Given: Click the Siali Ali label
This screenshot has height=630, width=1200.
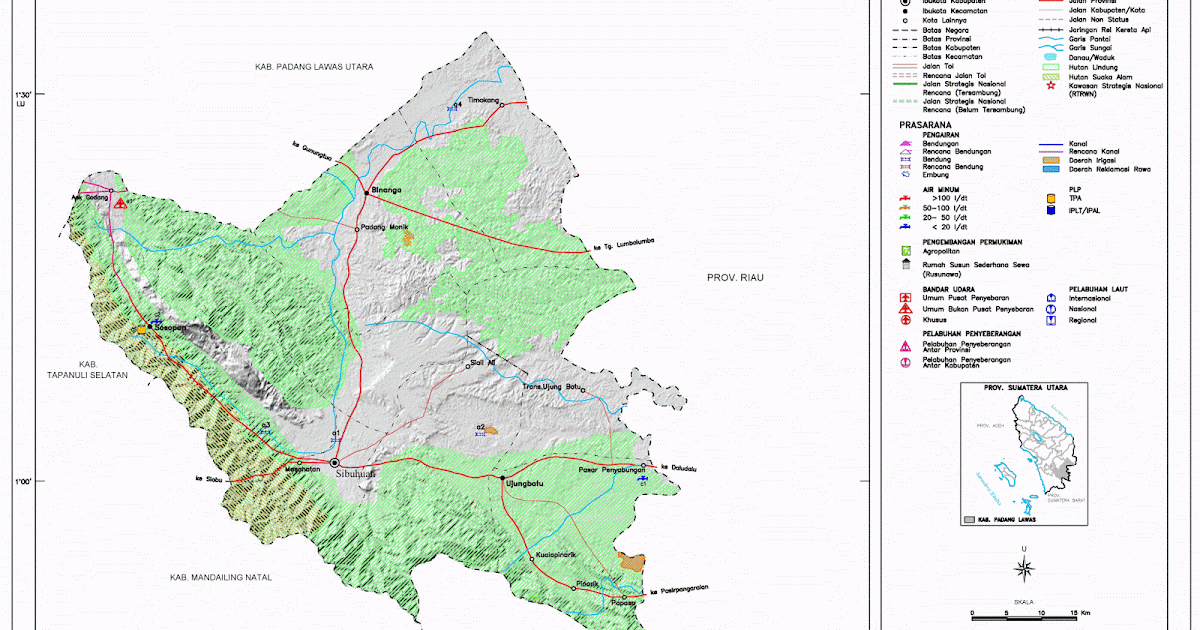Looking at the screenshot, I should tap(485, 363).
